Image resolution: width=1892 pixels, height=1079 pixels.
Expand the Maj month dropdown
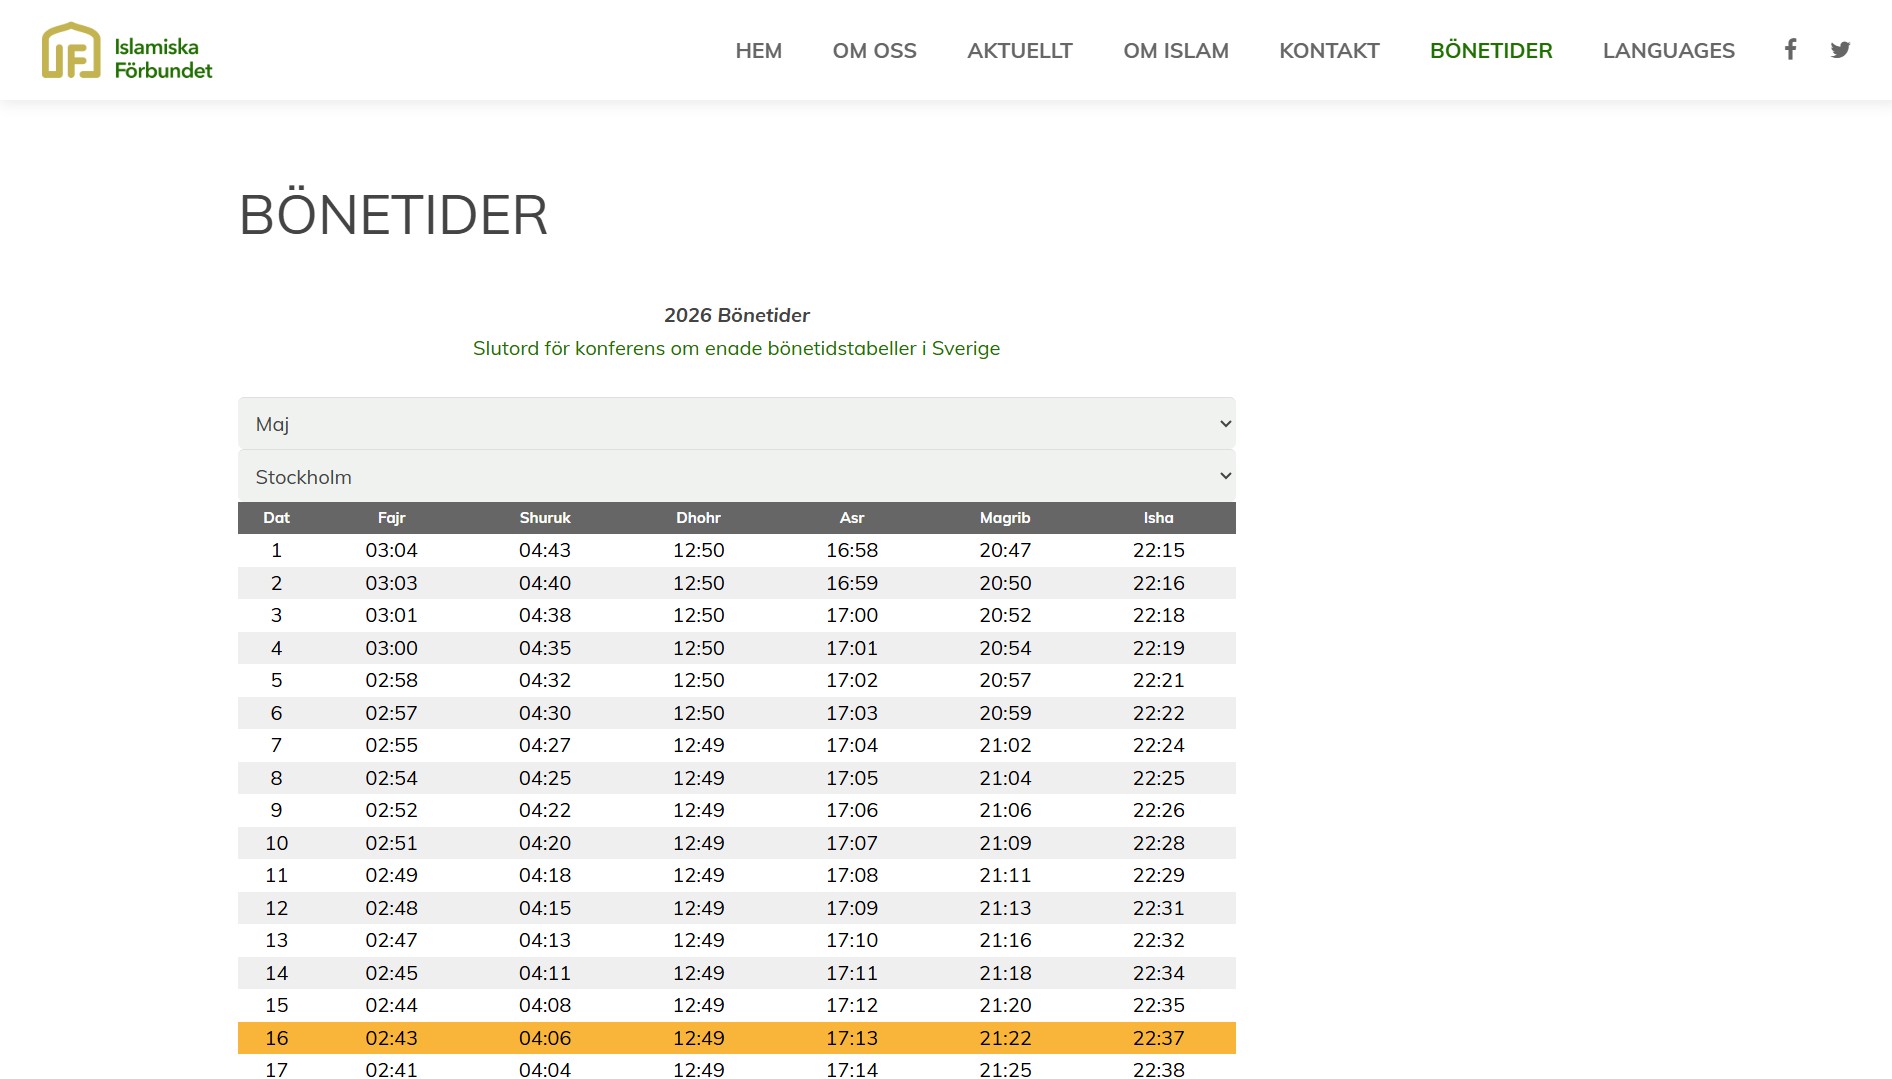tap(736, 424)
